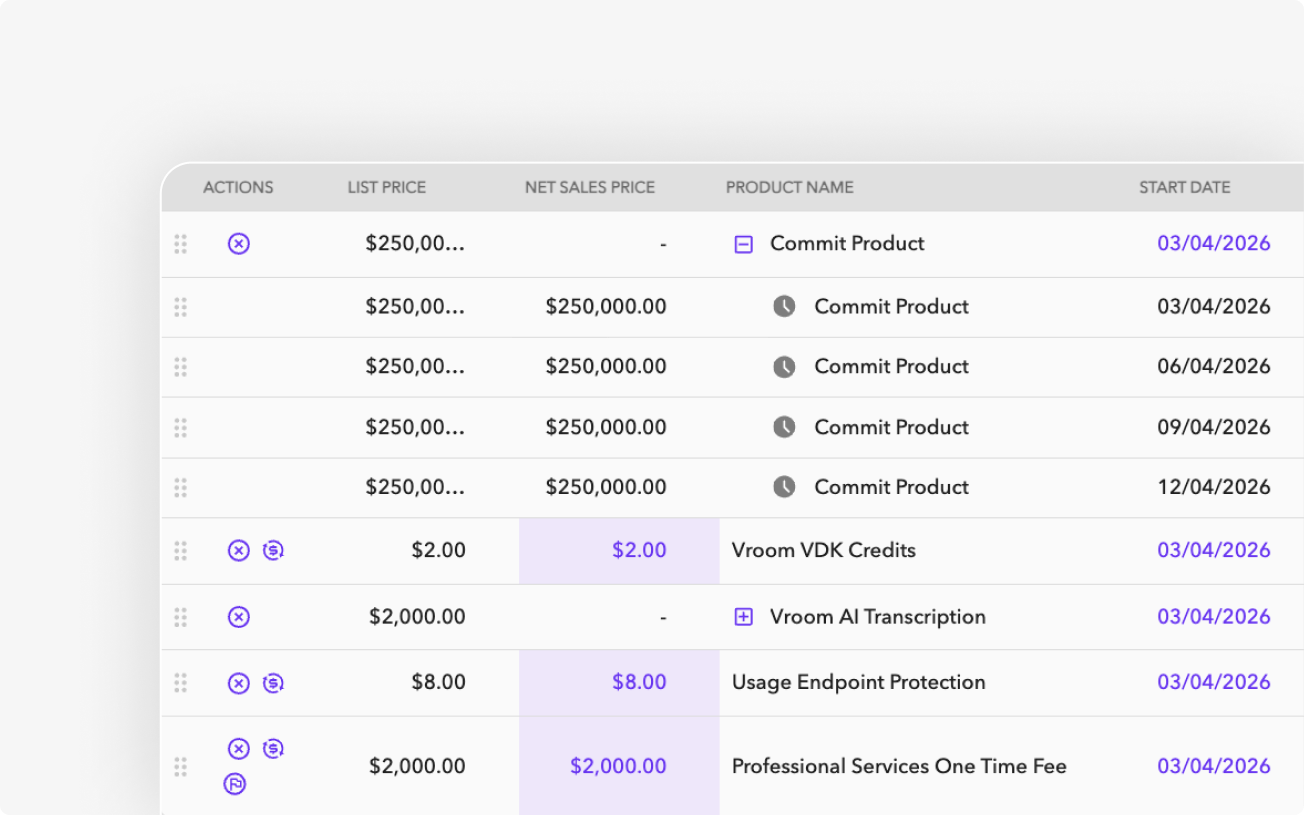Click remove icon on Usage Endpoint Protection row
This screenshot has height=815, width=1304.
(x=238, y=683)
